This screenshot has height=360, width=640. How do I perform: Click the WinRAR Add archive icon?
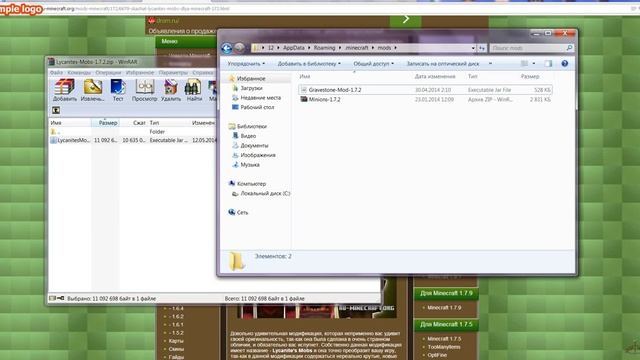(x=64, y=87)
